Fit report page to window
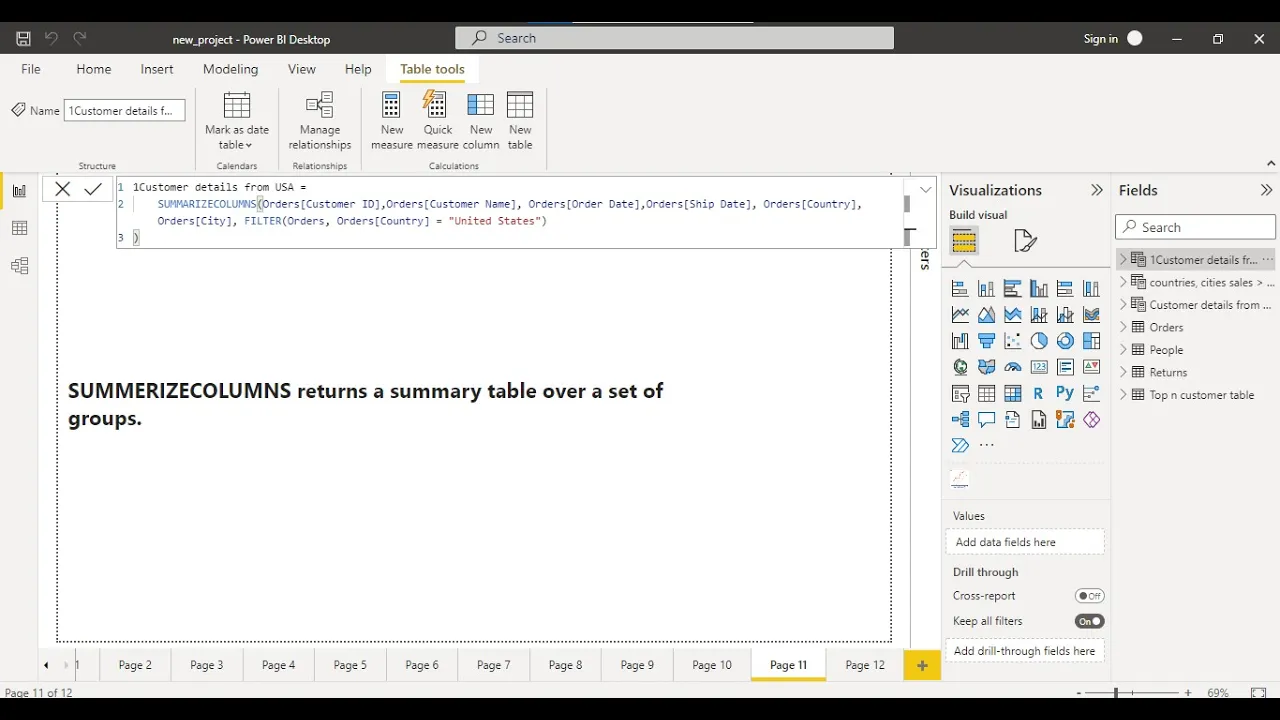The height and width of the screenshot is (720, 1280). click(1258, 692)
